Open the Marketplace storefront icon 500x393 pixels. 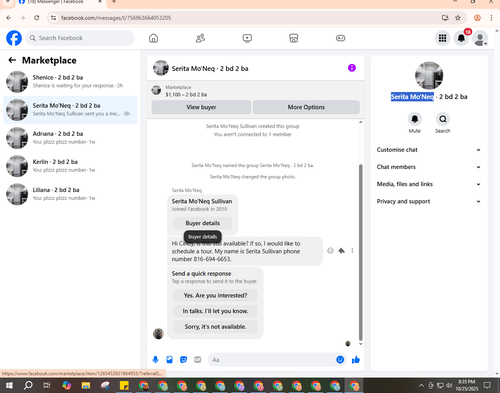pos(294,38)
